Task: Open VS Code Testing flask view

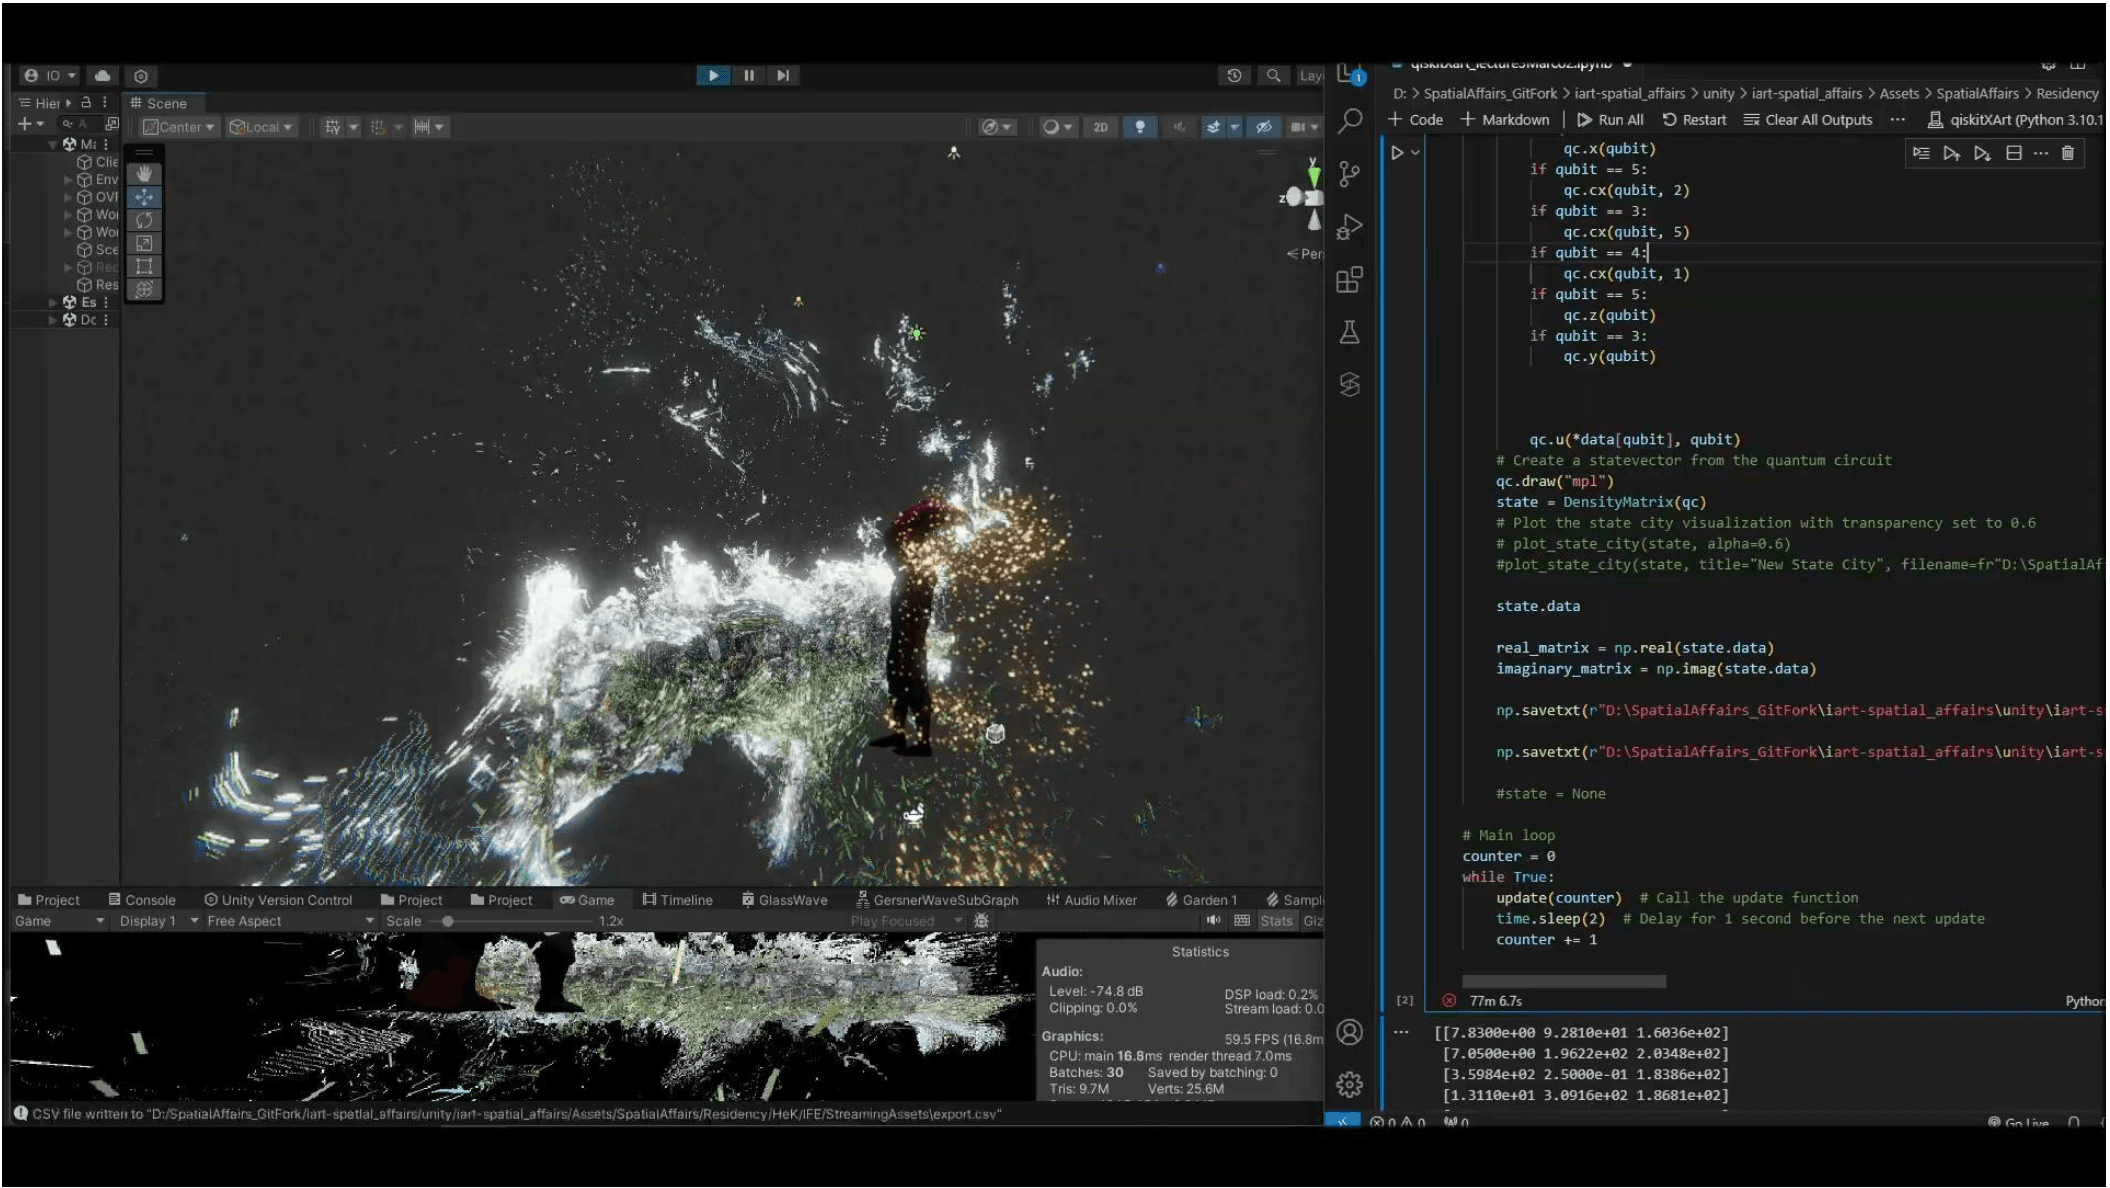Action: [1350, 332]
